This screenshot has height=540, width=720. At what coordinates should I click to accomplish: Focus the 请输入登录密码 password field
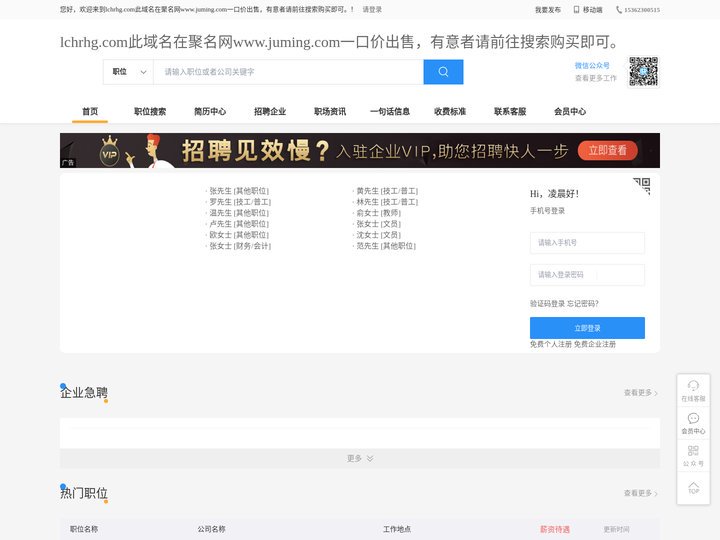click(587, 275)
